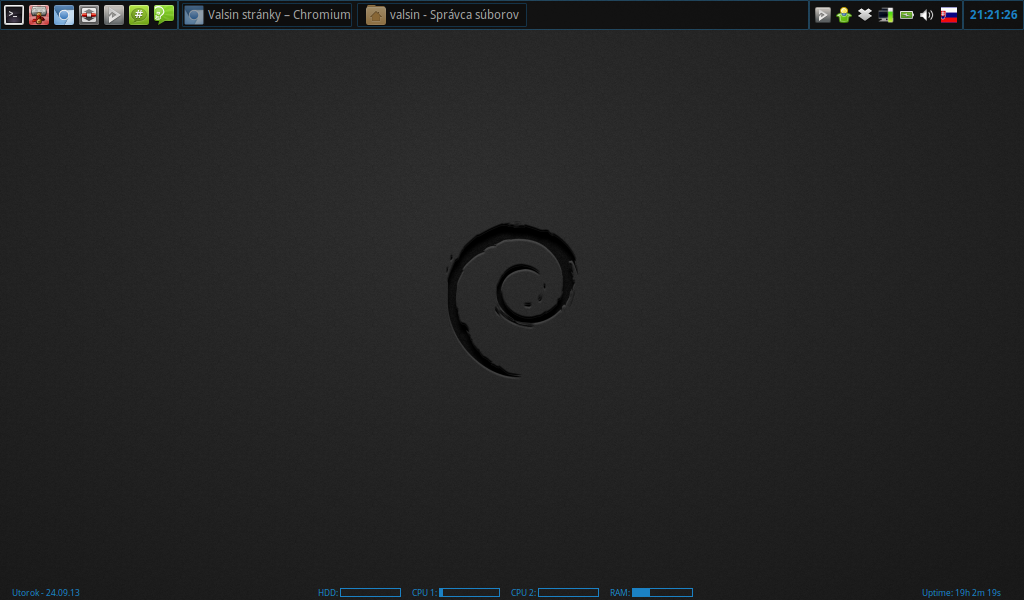Open the green speech-bubble messenger launcher
This screenshot has width=1024, height=600.
click(164, 15)
